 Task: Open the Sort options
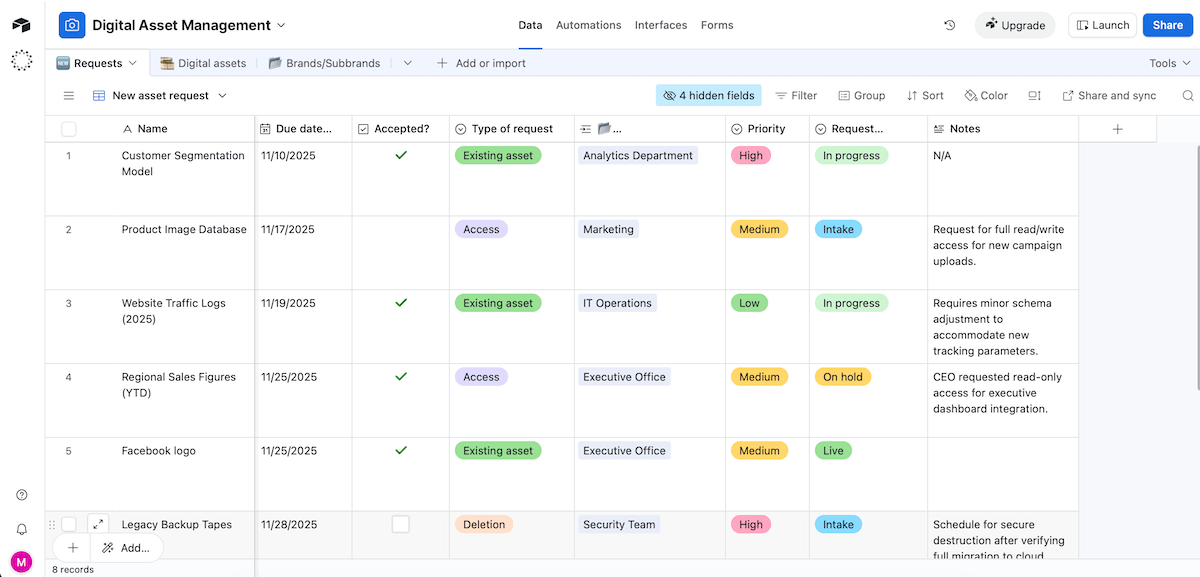[x=925, y=95]
